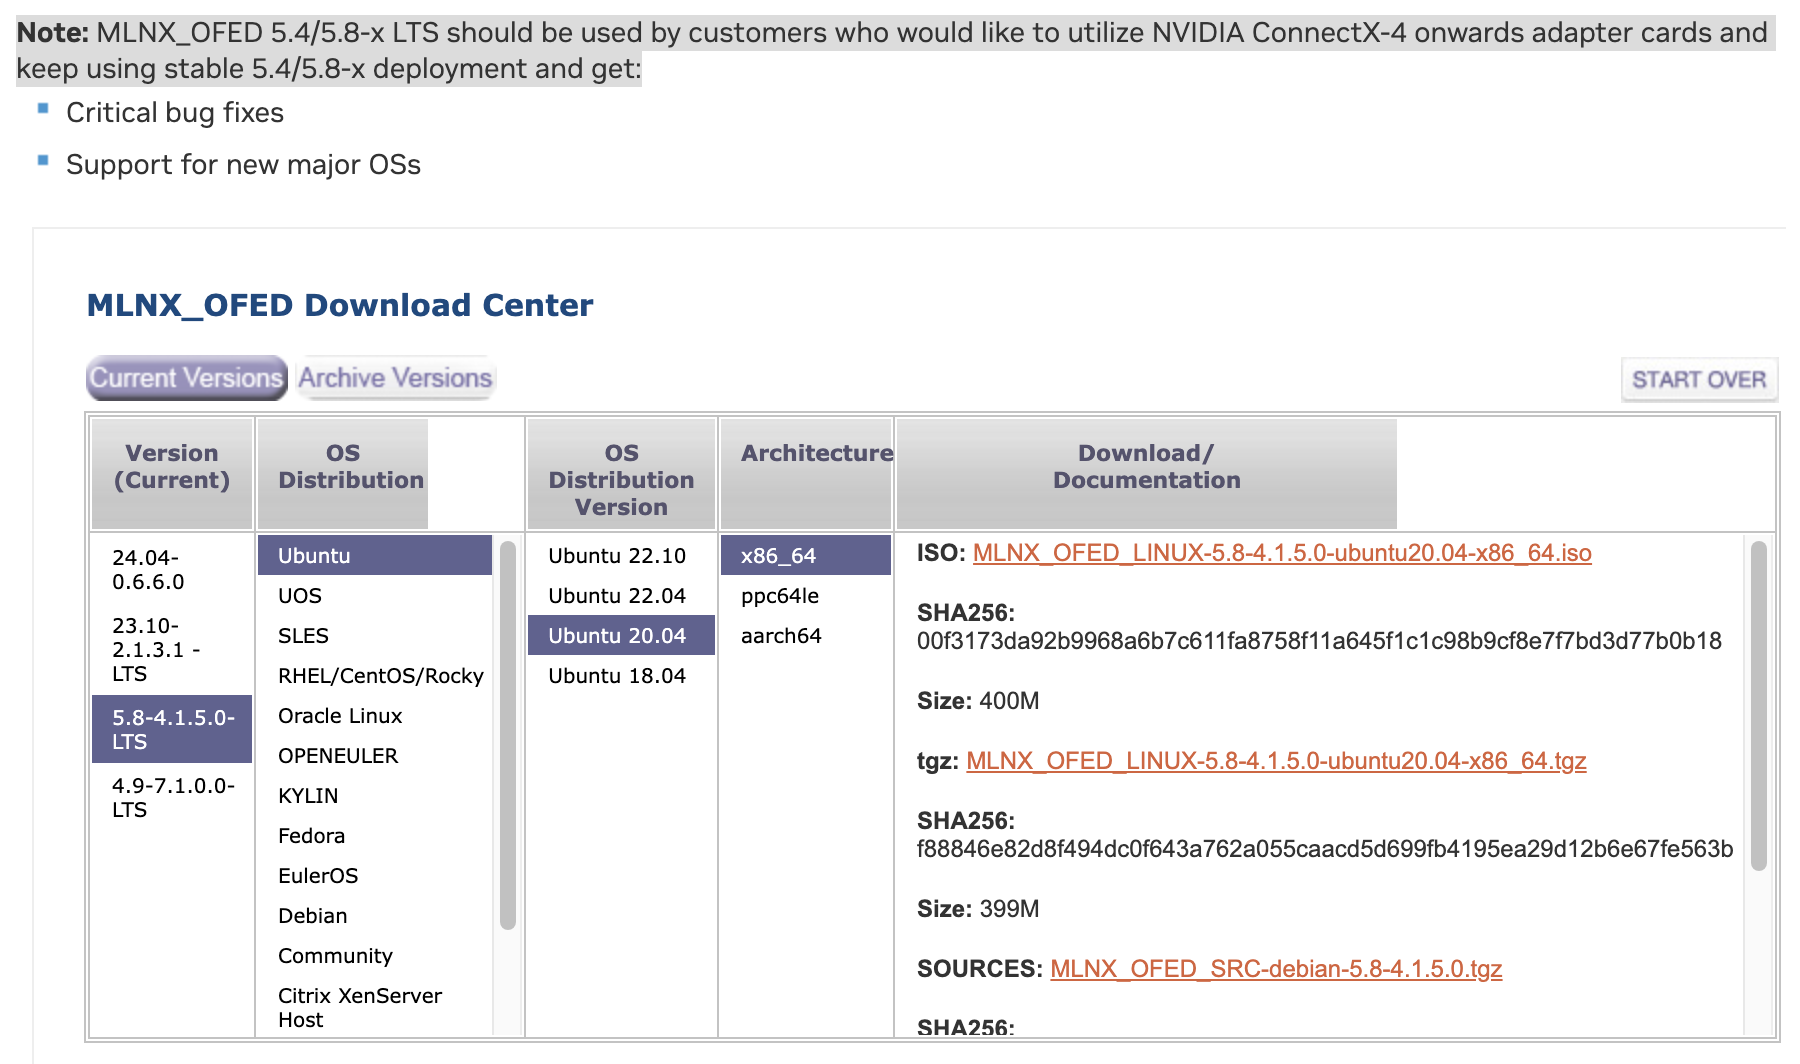Click the Size: 399M text
Image resolution: width=1800 pixels, height=1064 pixels.
(x=978, y=909)
